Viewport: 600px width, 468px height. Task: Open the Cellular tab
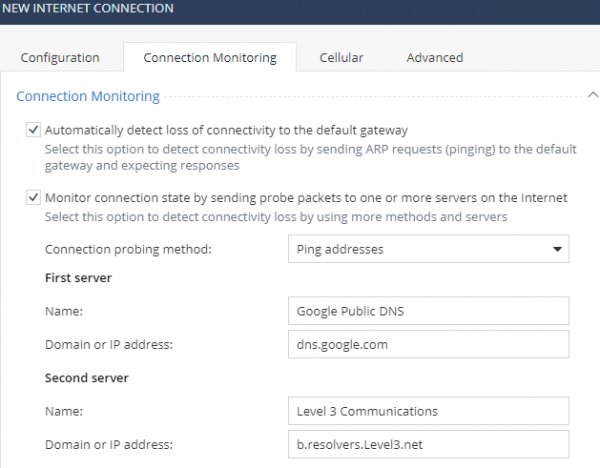(341, 58)
